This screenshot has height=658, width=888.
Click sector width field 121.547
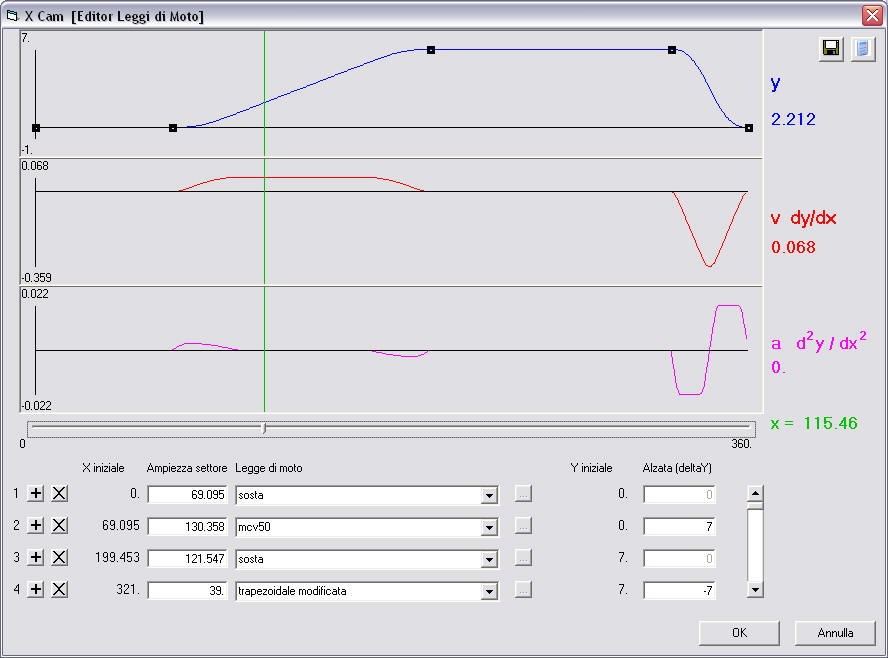click(x=187, y=558)
